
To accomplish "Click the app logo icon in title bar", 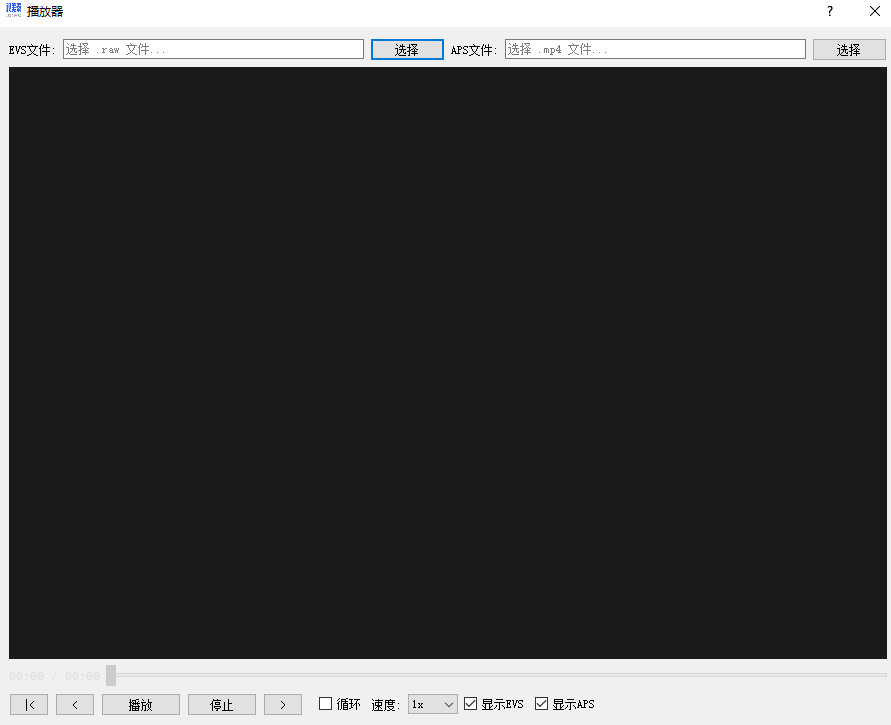I will pos(14,10).
